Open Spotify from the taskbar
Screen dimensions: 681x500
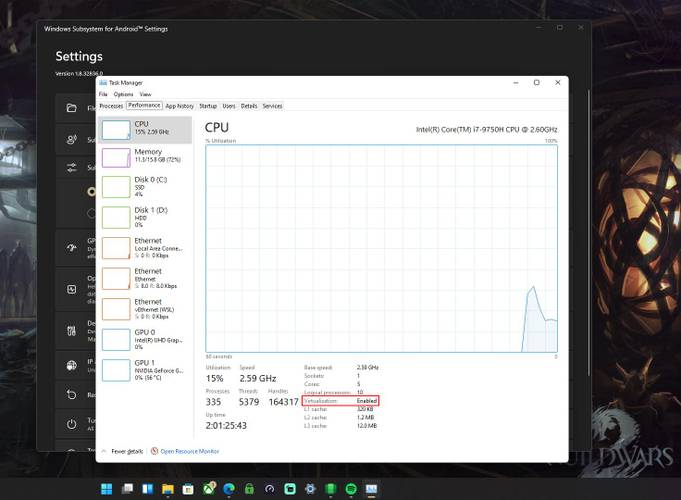coord(351,489)
